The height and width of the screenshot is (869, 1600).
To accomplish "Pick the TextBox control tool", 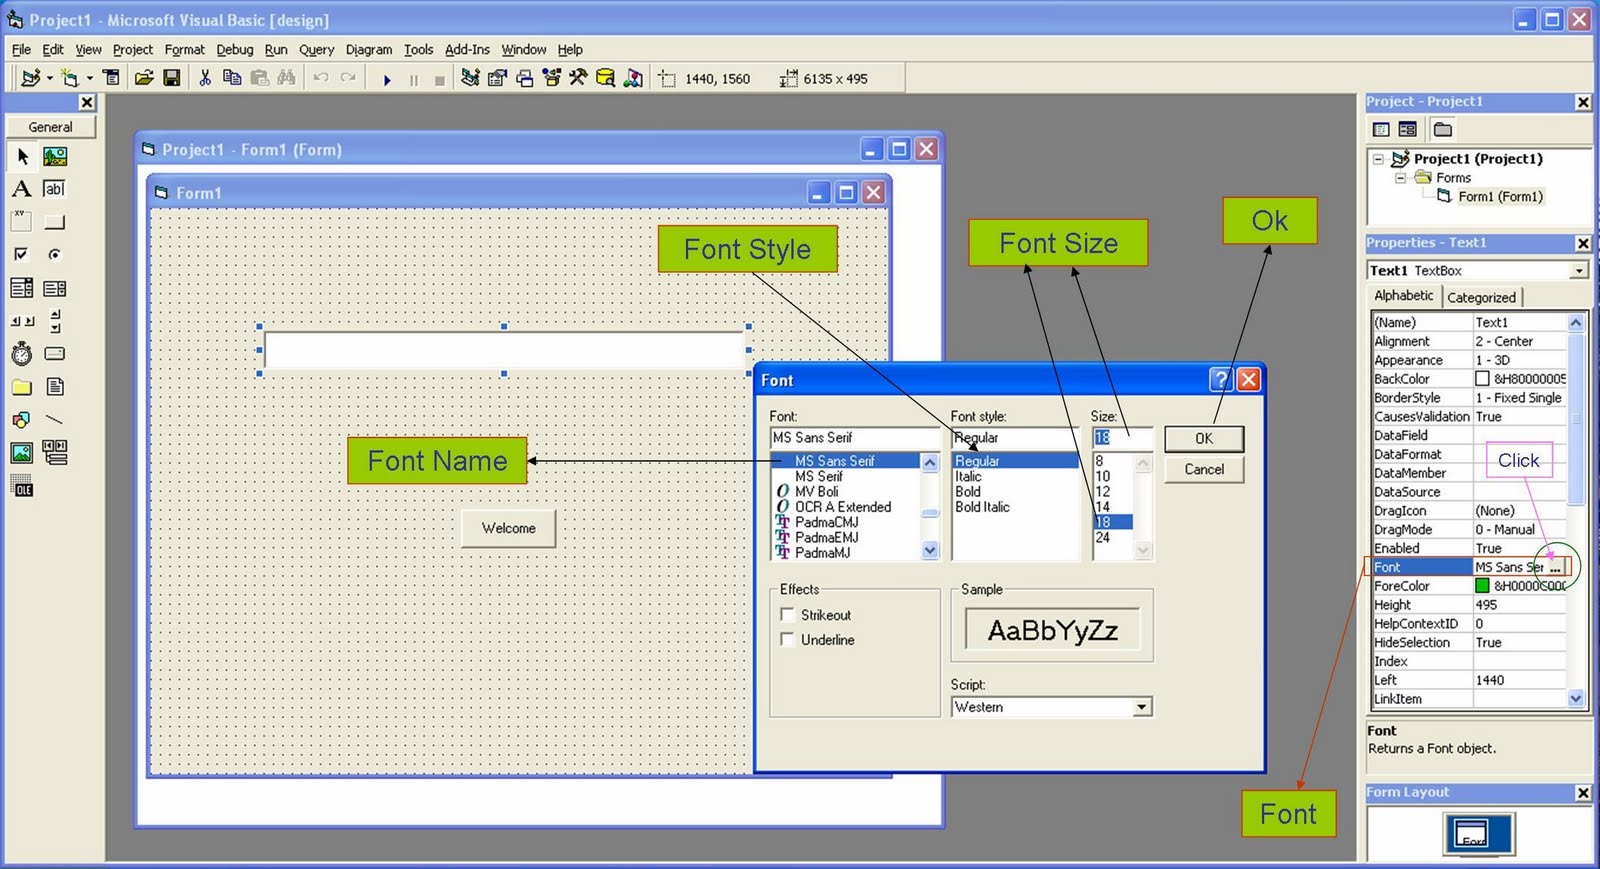I will (55, 189).
